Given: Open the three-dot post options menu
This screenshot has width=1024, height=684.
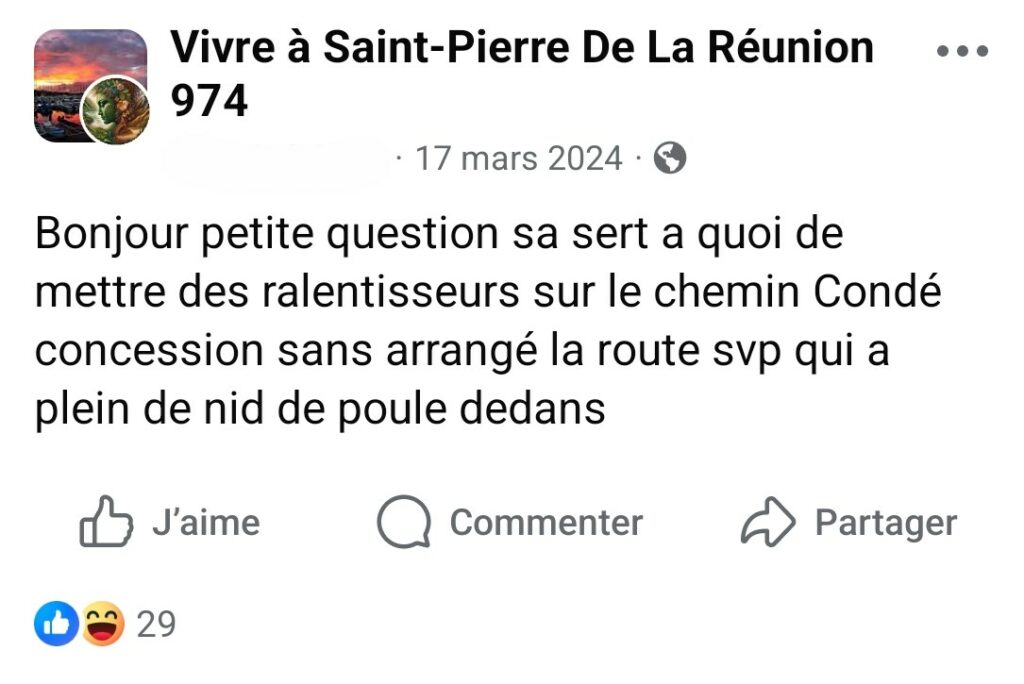Looking at the screenshot, I should click(961, 52).
